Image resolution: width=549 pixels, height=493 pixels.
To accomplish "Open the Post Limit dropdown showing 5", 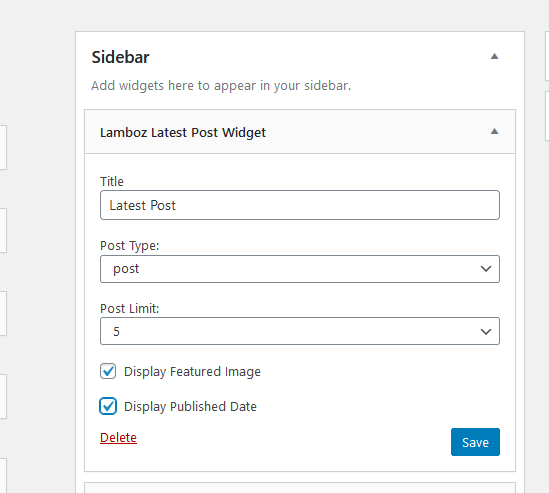I will tap(300, 331).
